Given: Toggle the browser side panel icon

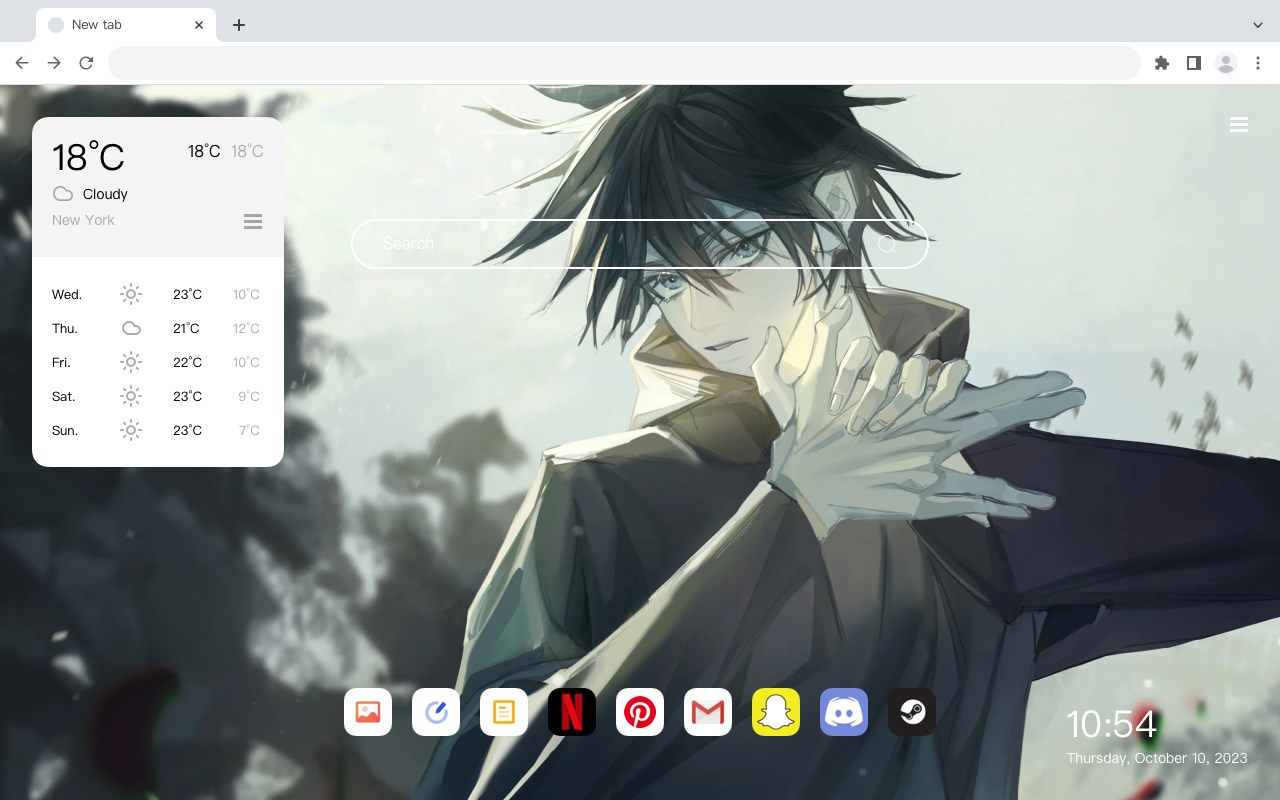Looking at the screenshot, I should 1193,63.
